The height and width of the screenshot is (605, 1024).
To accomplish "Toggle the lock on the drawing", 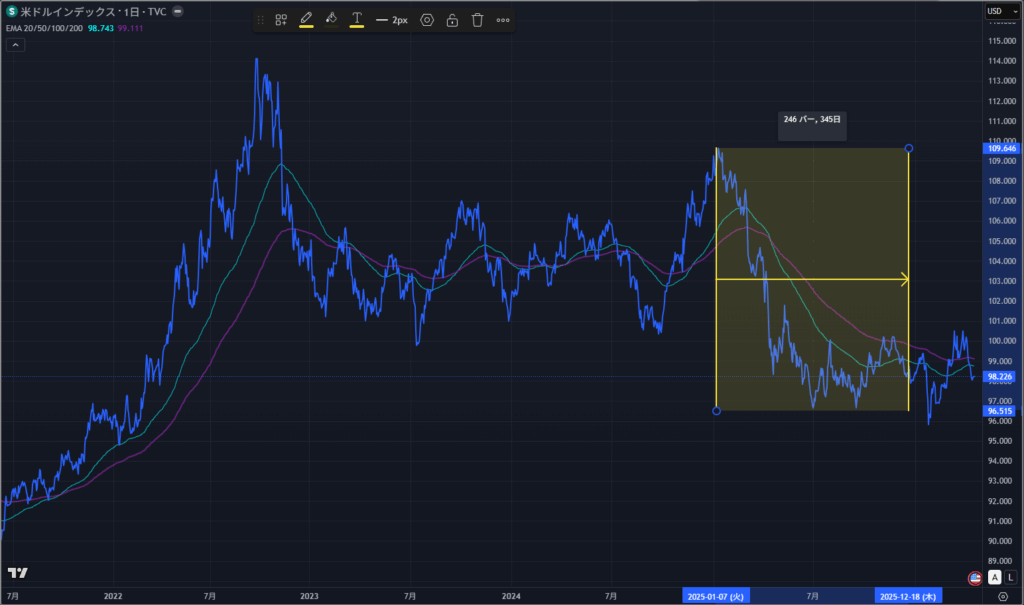I will point(452,20).
